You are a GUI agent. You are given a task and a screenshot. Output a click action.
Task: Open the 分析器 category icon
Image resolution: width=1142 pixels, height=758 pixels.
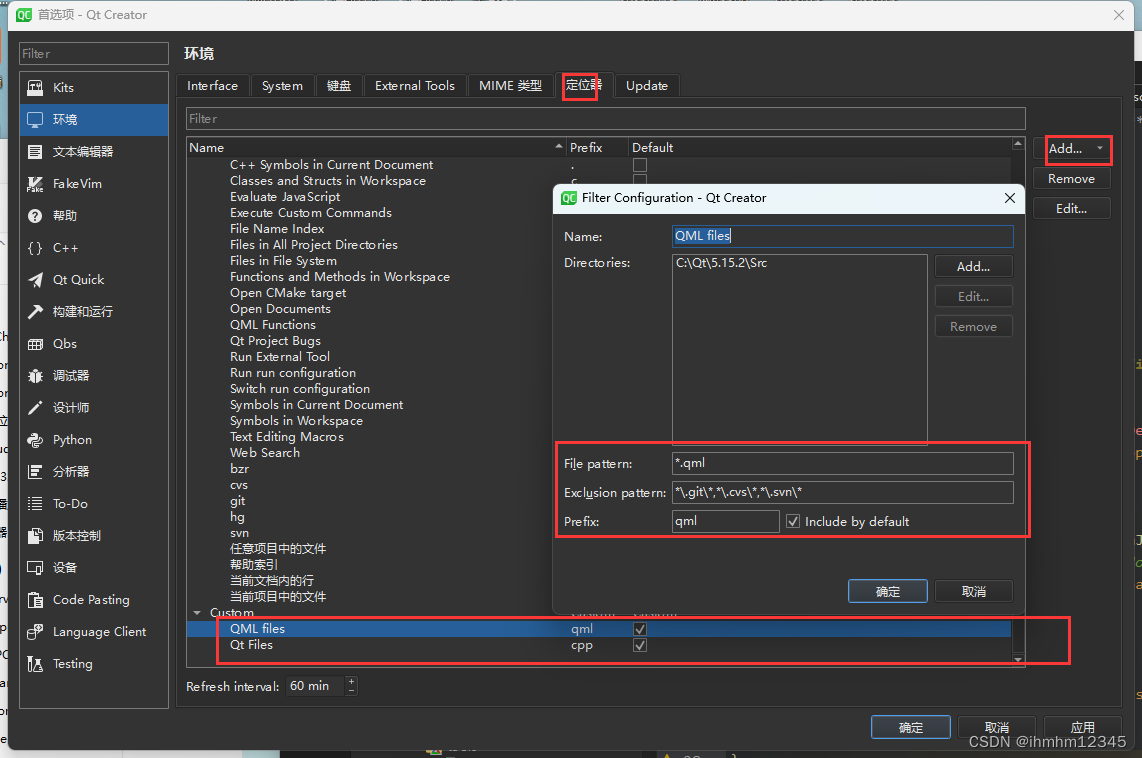tap(35, 472)
